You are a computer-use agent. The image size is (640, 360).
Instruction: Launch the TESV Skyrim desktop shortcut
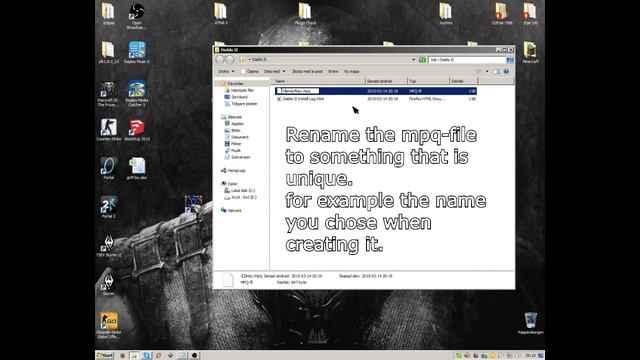[109, 246]
